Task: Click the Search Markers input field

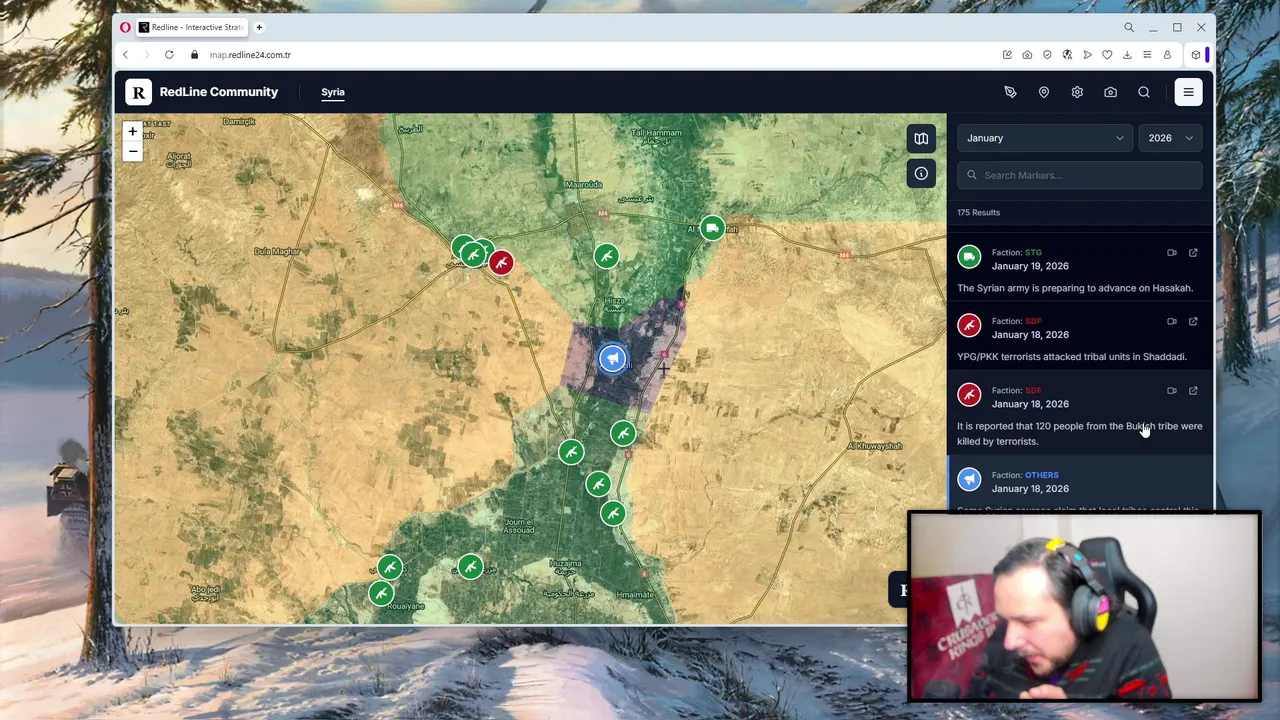Action: pos(1080,175)
